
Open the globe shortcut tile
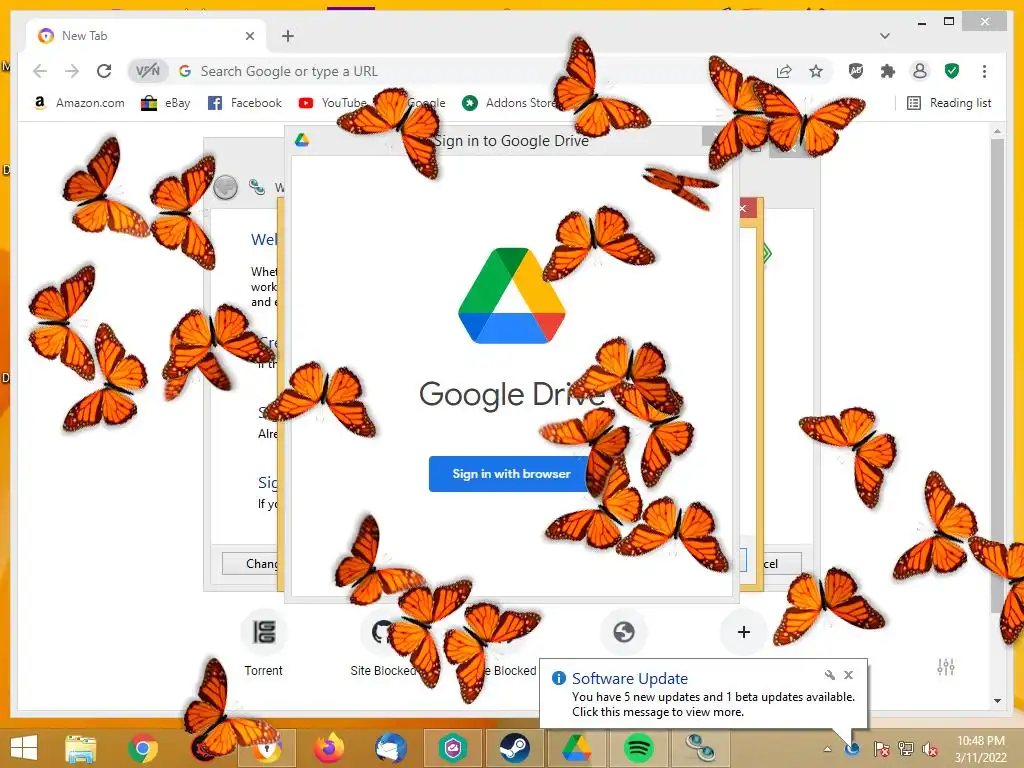[x=624, y=632]
